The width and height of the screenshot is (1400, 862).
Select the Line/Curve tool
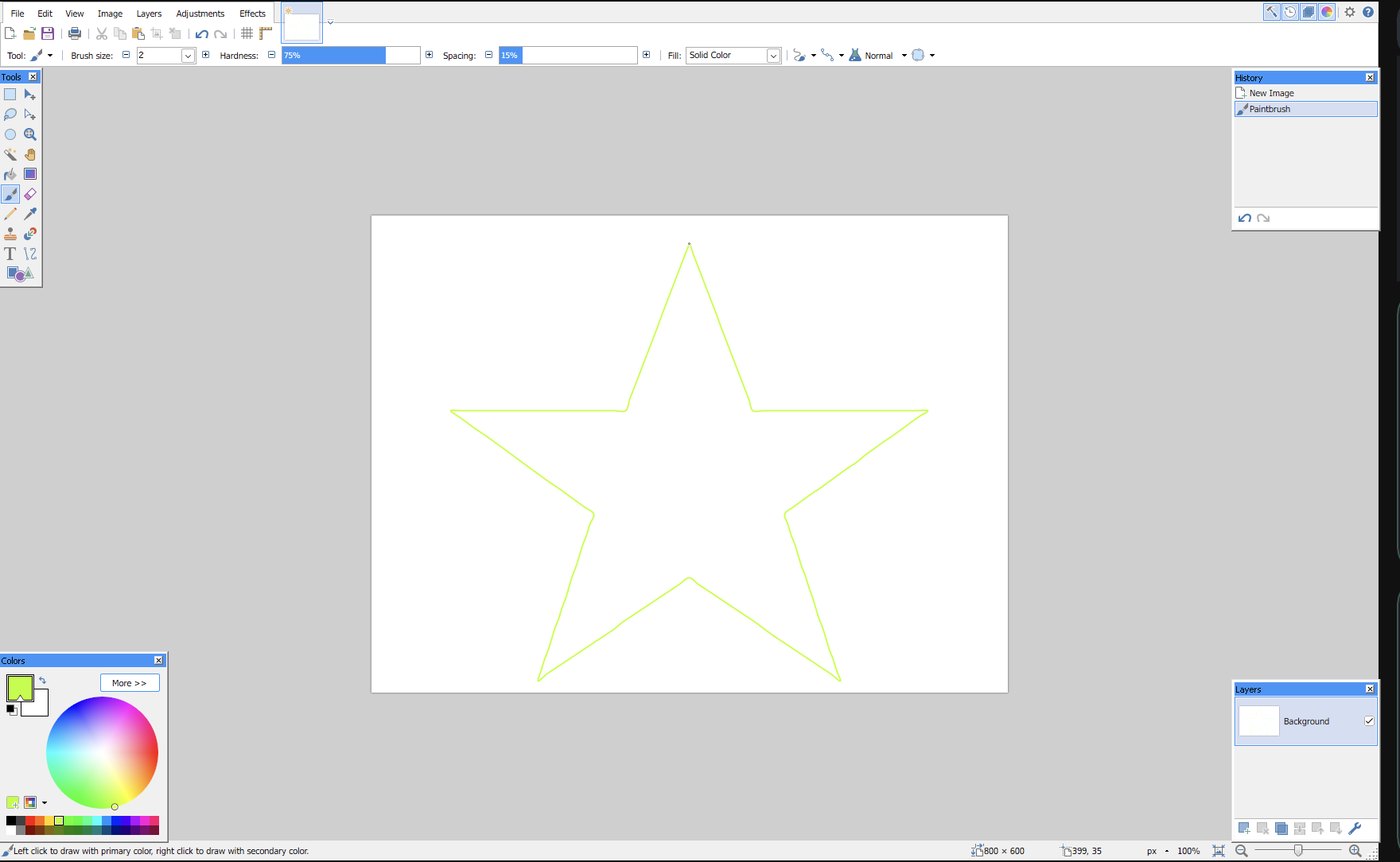(x=30, y=254)
